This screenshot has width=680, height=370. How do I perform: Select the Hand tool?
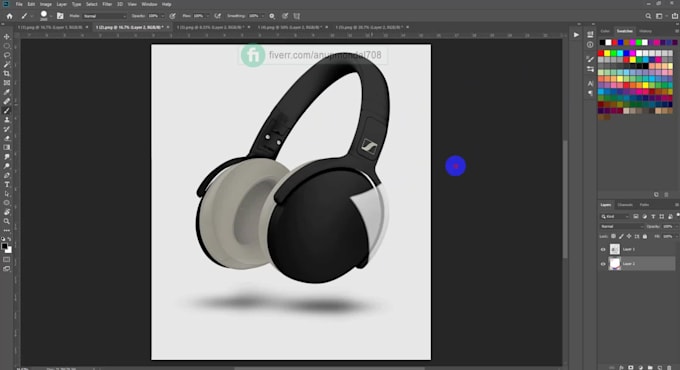(7, 212)
